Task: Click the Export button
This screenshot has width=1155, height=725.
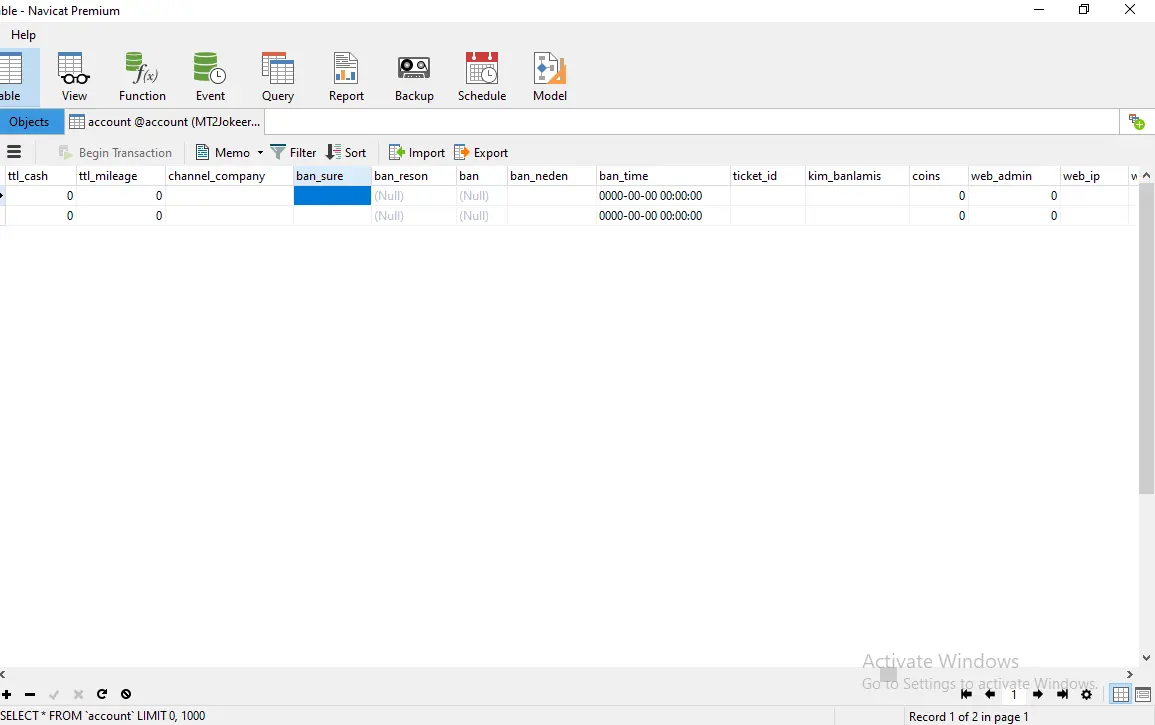Action: click(481, 153)
